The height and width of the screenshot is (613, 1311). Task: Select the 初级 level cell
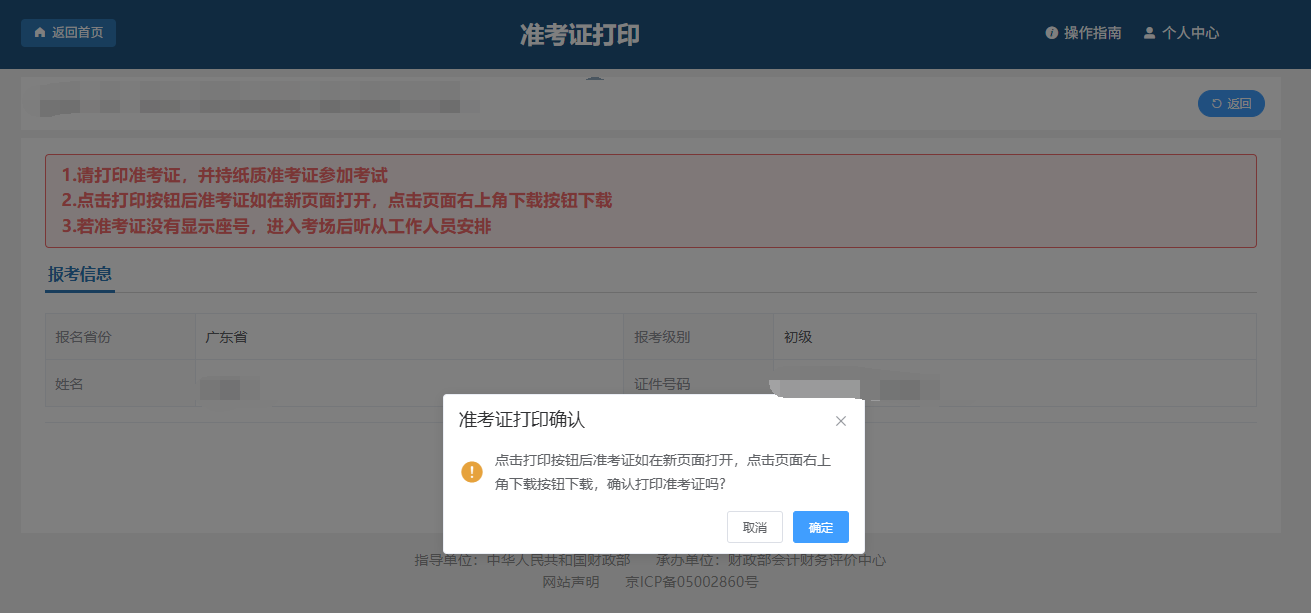(x=1015, y=337)
